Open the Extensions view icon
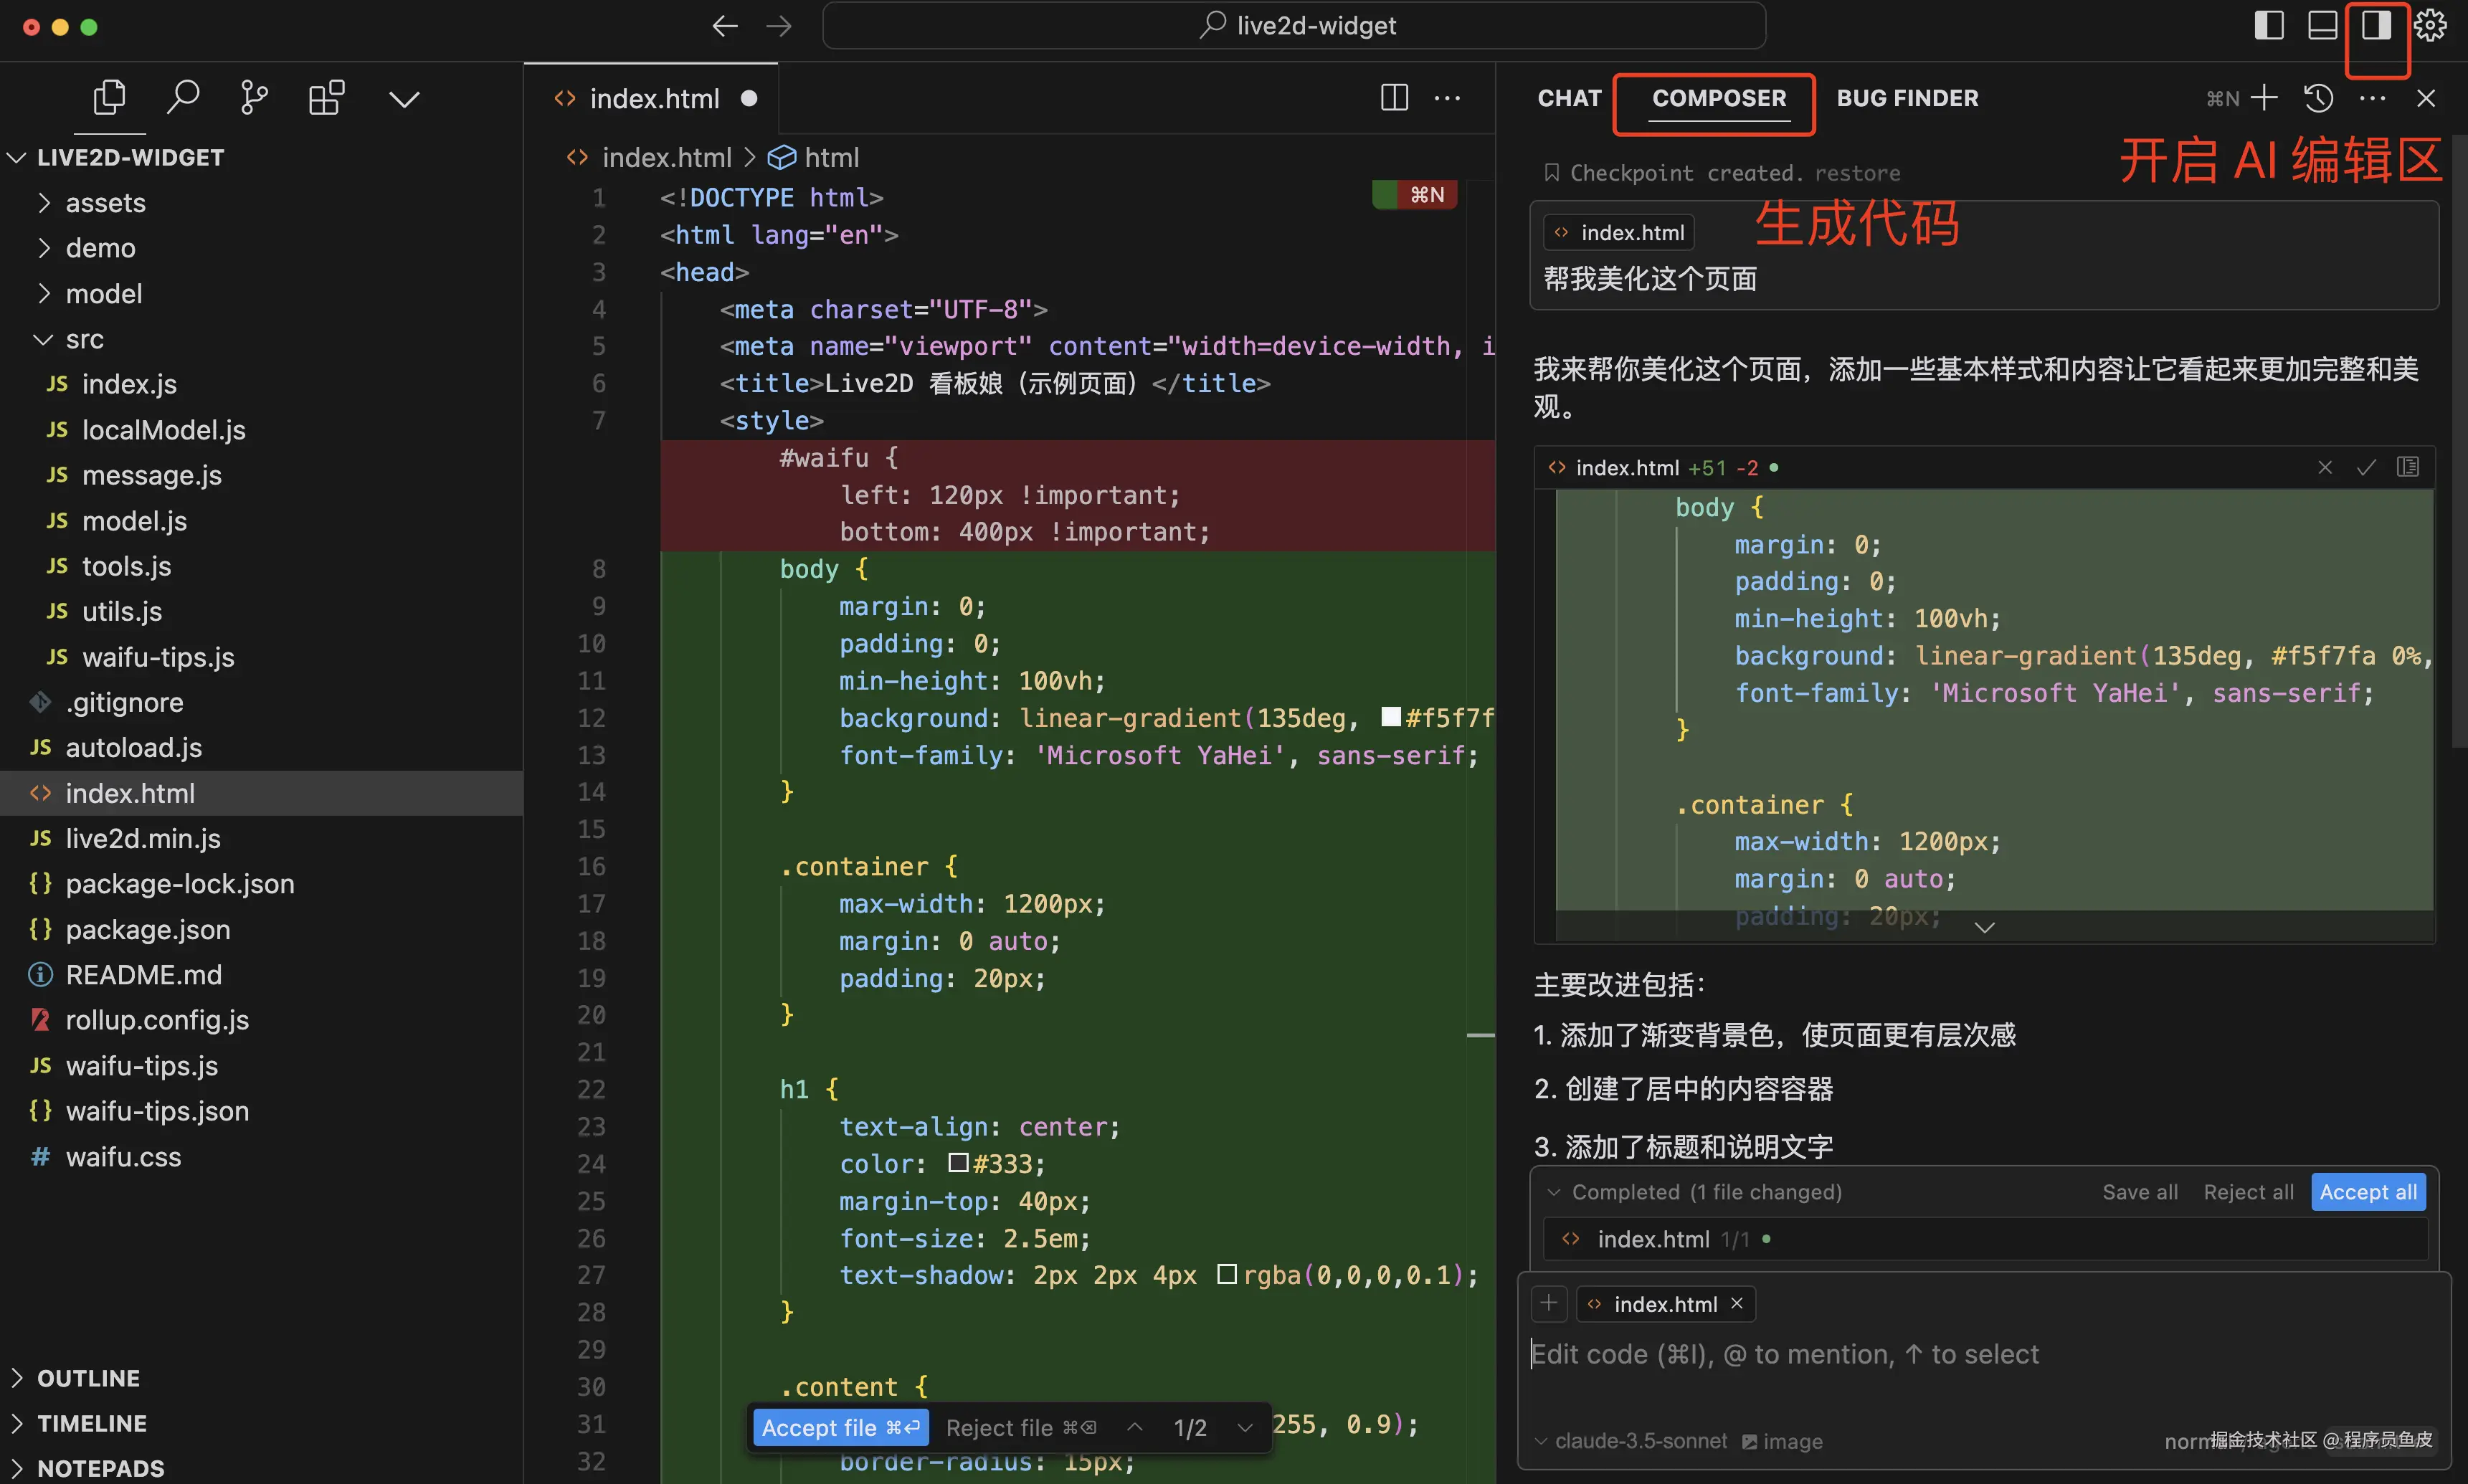The width and height of the screenshot is (2468, 1484). coord(326,98)
